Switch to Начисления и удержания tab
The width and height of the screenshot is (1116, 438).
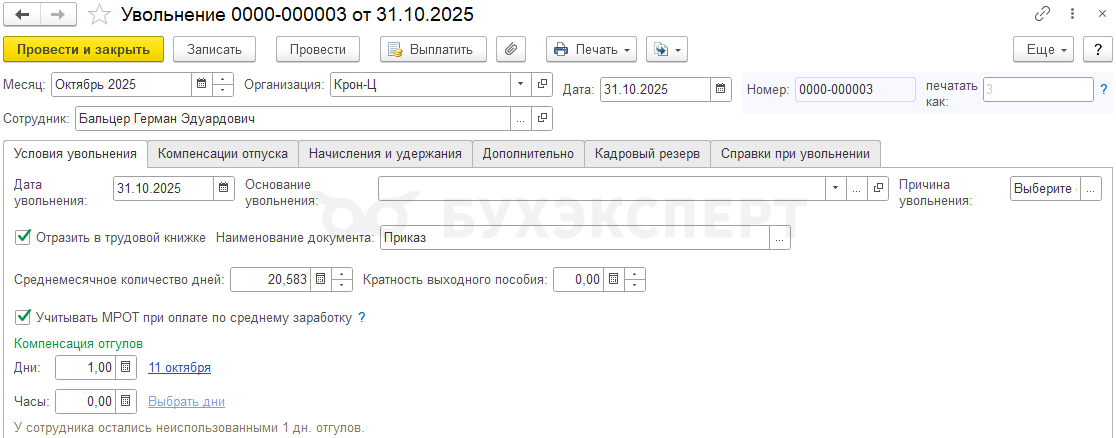tap(385, 154)
